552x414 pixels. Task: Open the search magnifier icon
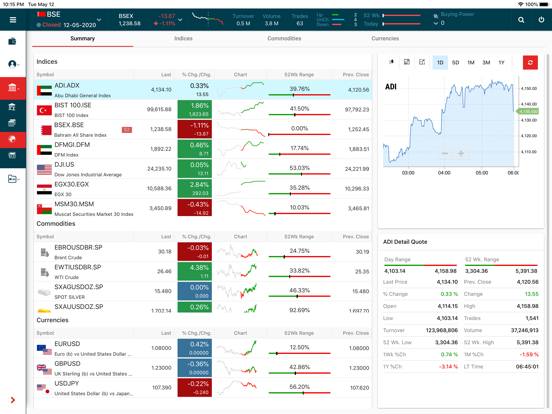[521, 20]
